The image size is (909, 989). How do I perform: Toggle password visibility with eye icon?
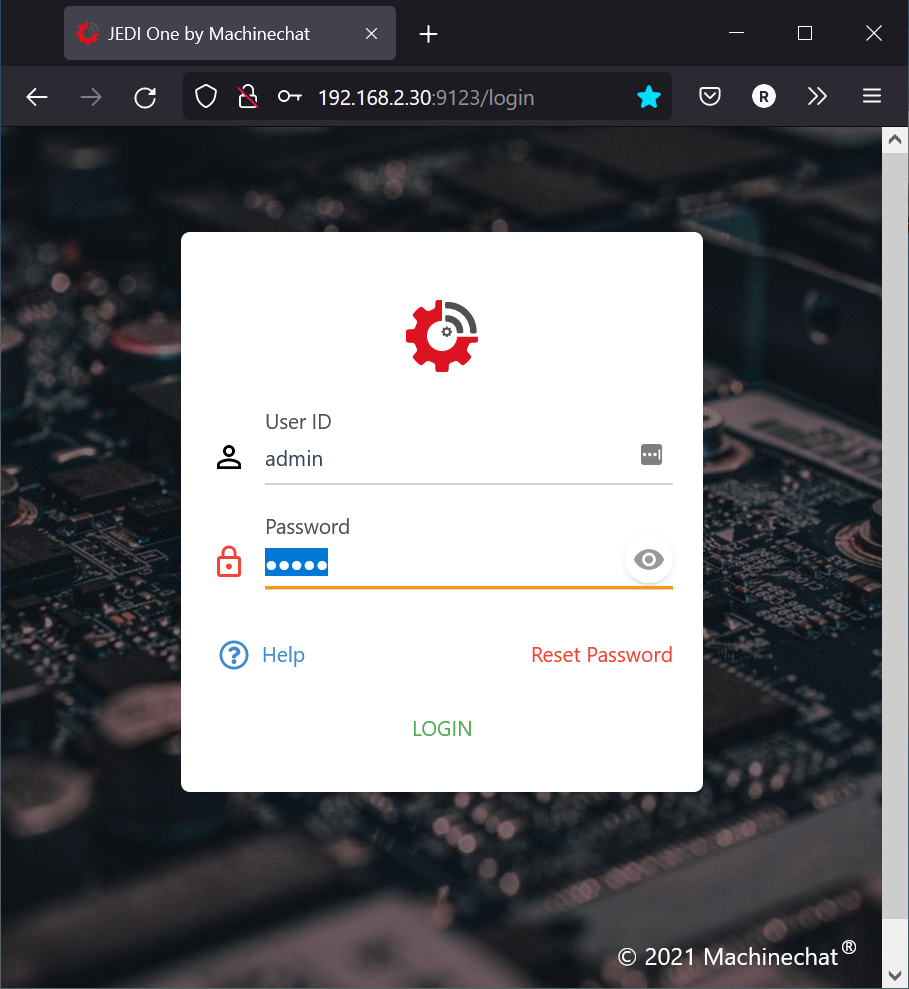coord(649,560)
